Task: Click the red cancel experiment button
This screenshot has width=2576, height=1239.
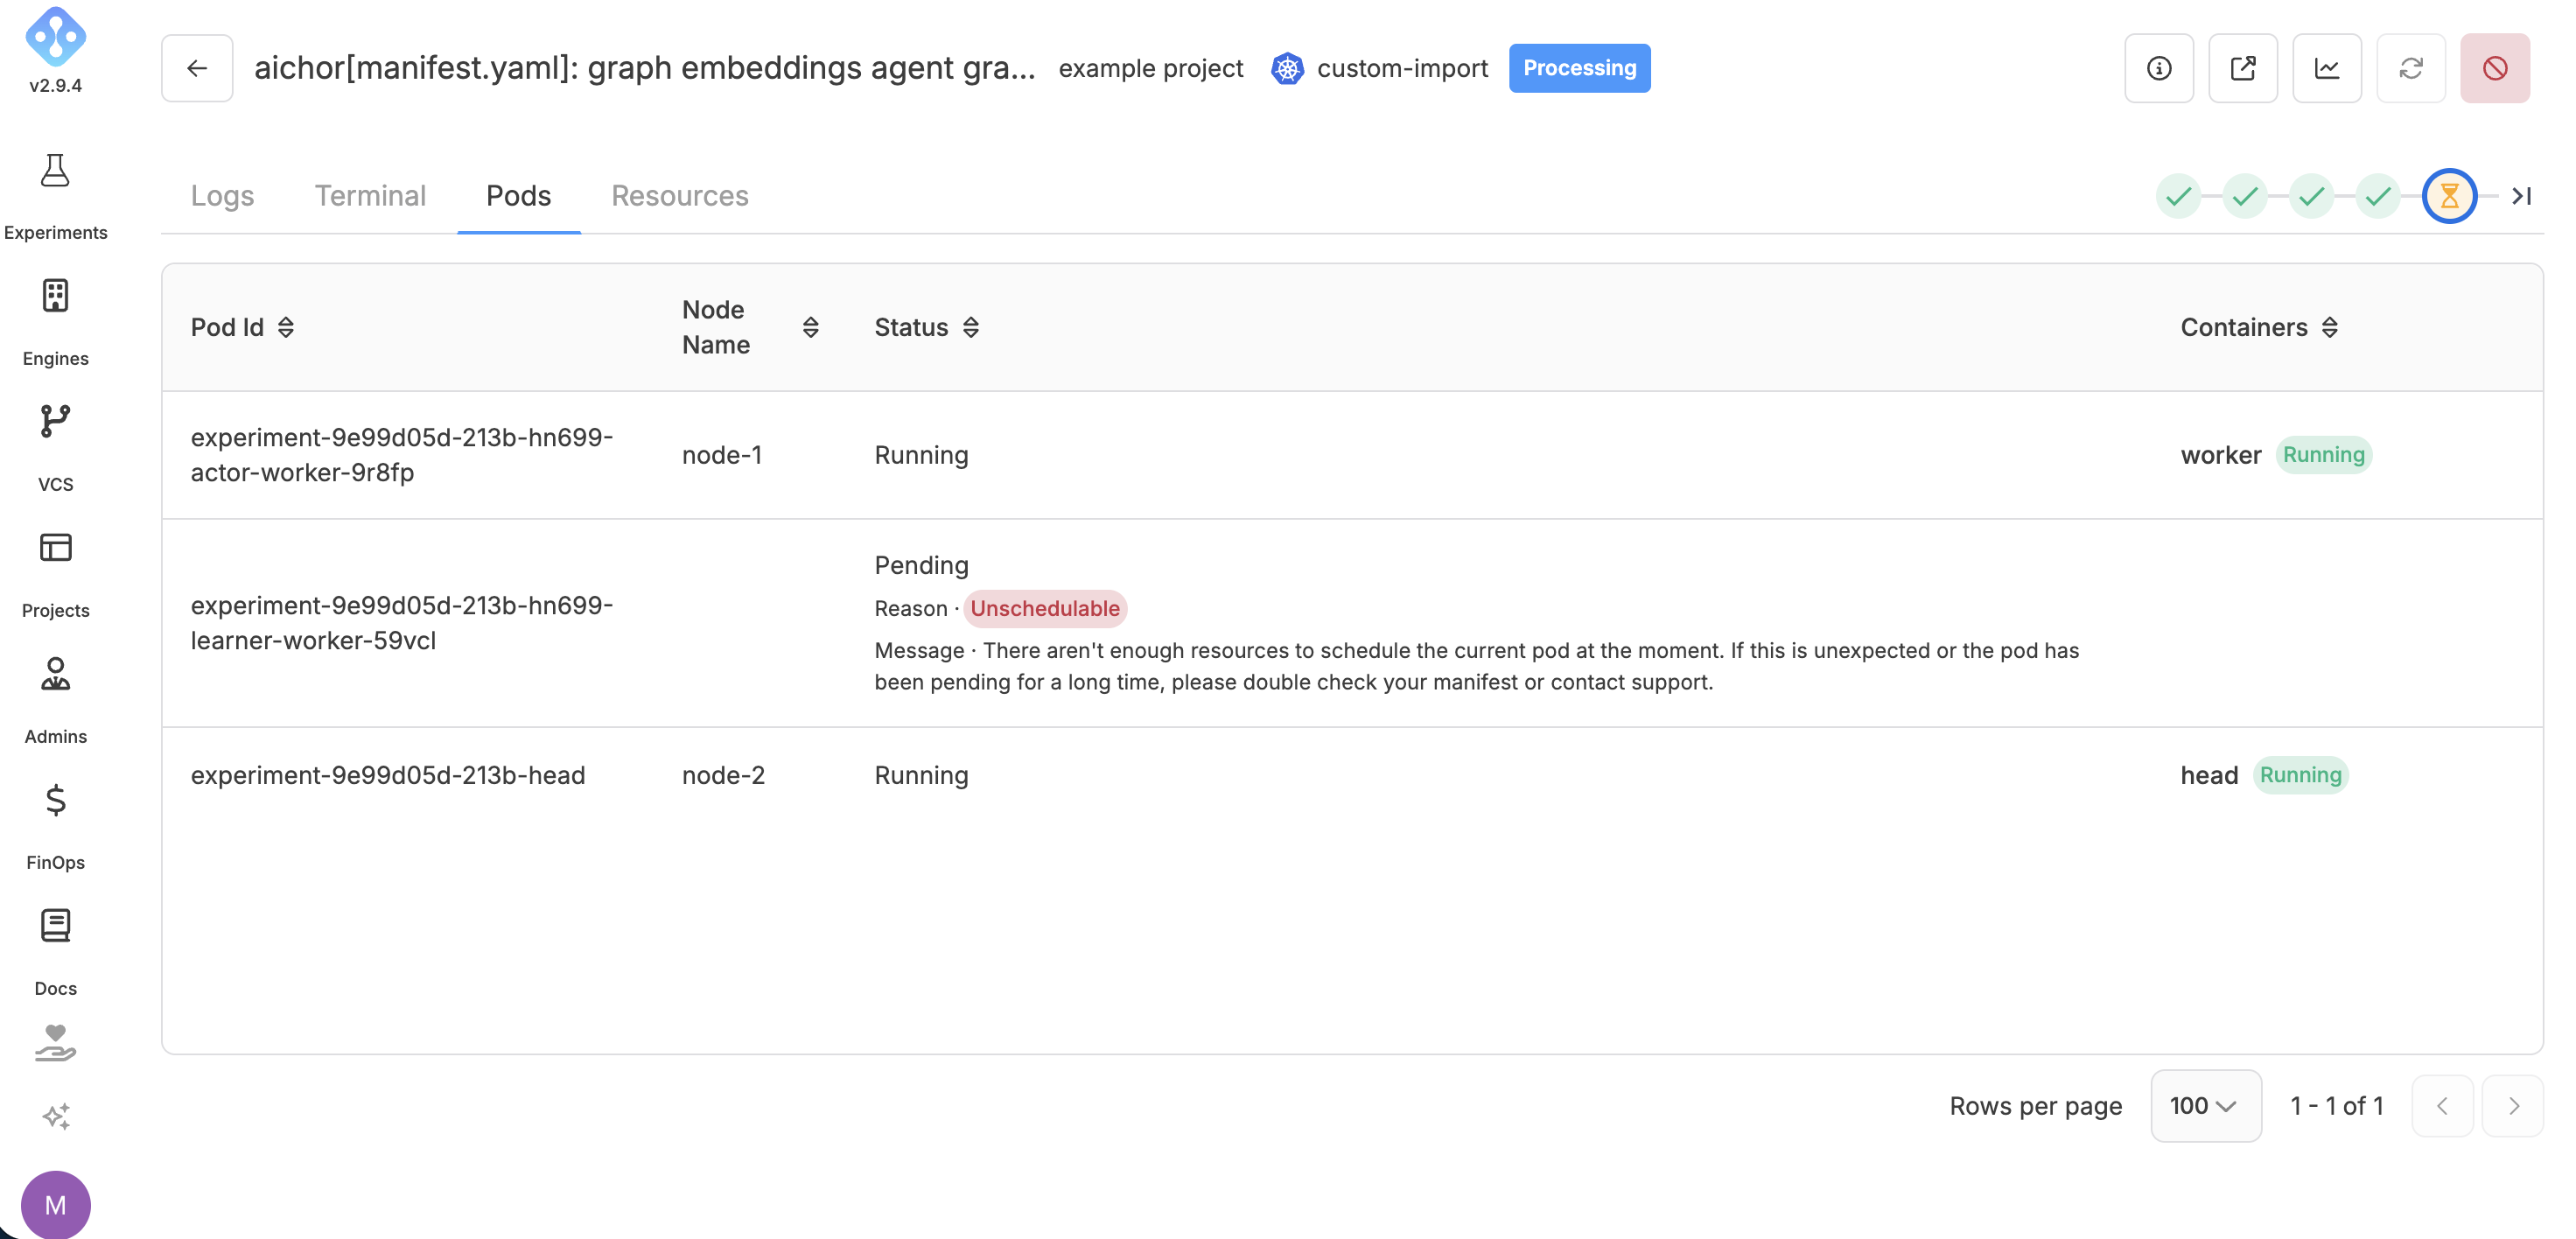Action: 2495,68
